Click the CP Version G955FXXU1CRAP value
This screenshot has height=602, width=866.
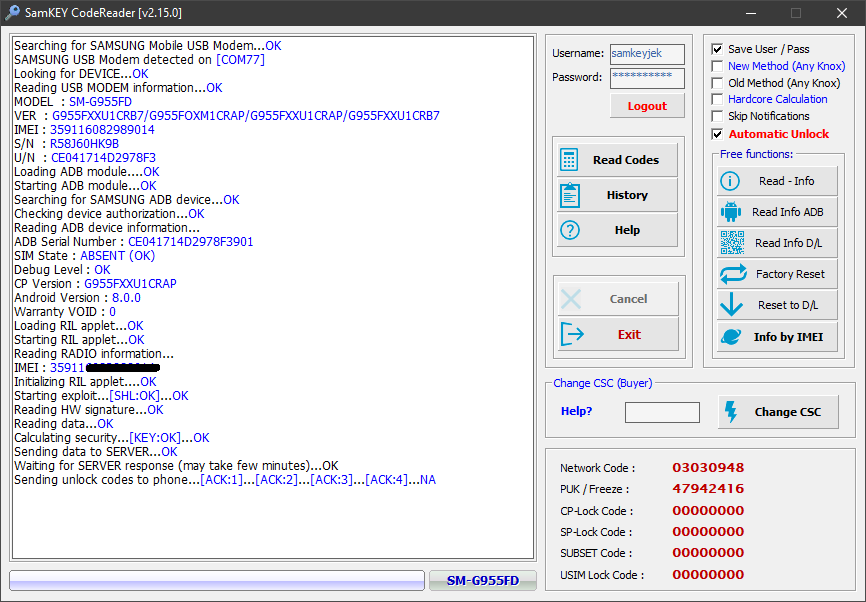(x=130, y=284)
